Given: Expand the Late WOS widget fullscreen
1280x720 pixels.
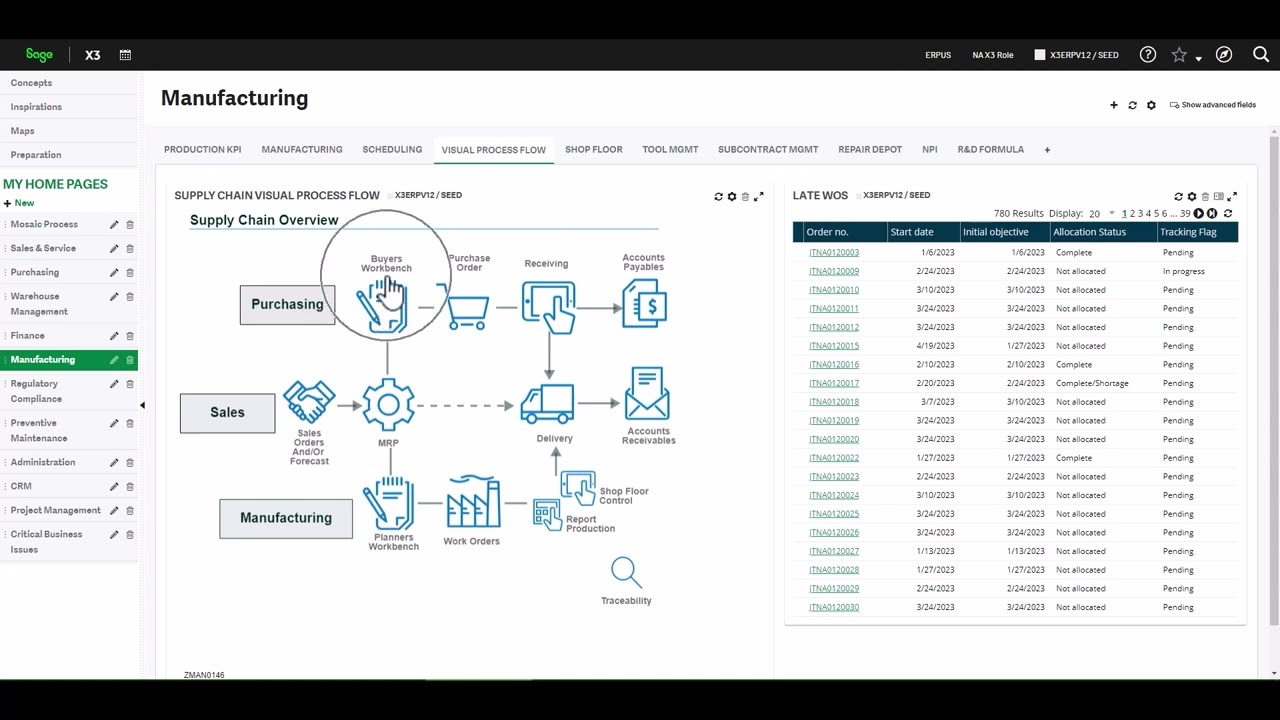Looking at the screenshot, I should (x=1232, y=197).
